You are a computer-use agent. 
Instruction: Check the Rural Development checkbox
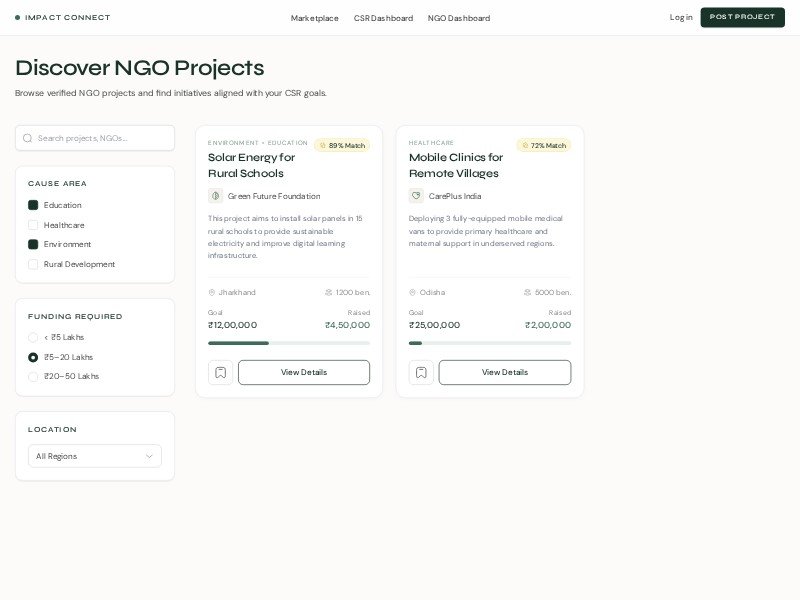33,264
